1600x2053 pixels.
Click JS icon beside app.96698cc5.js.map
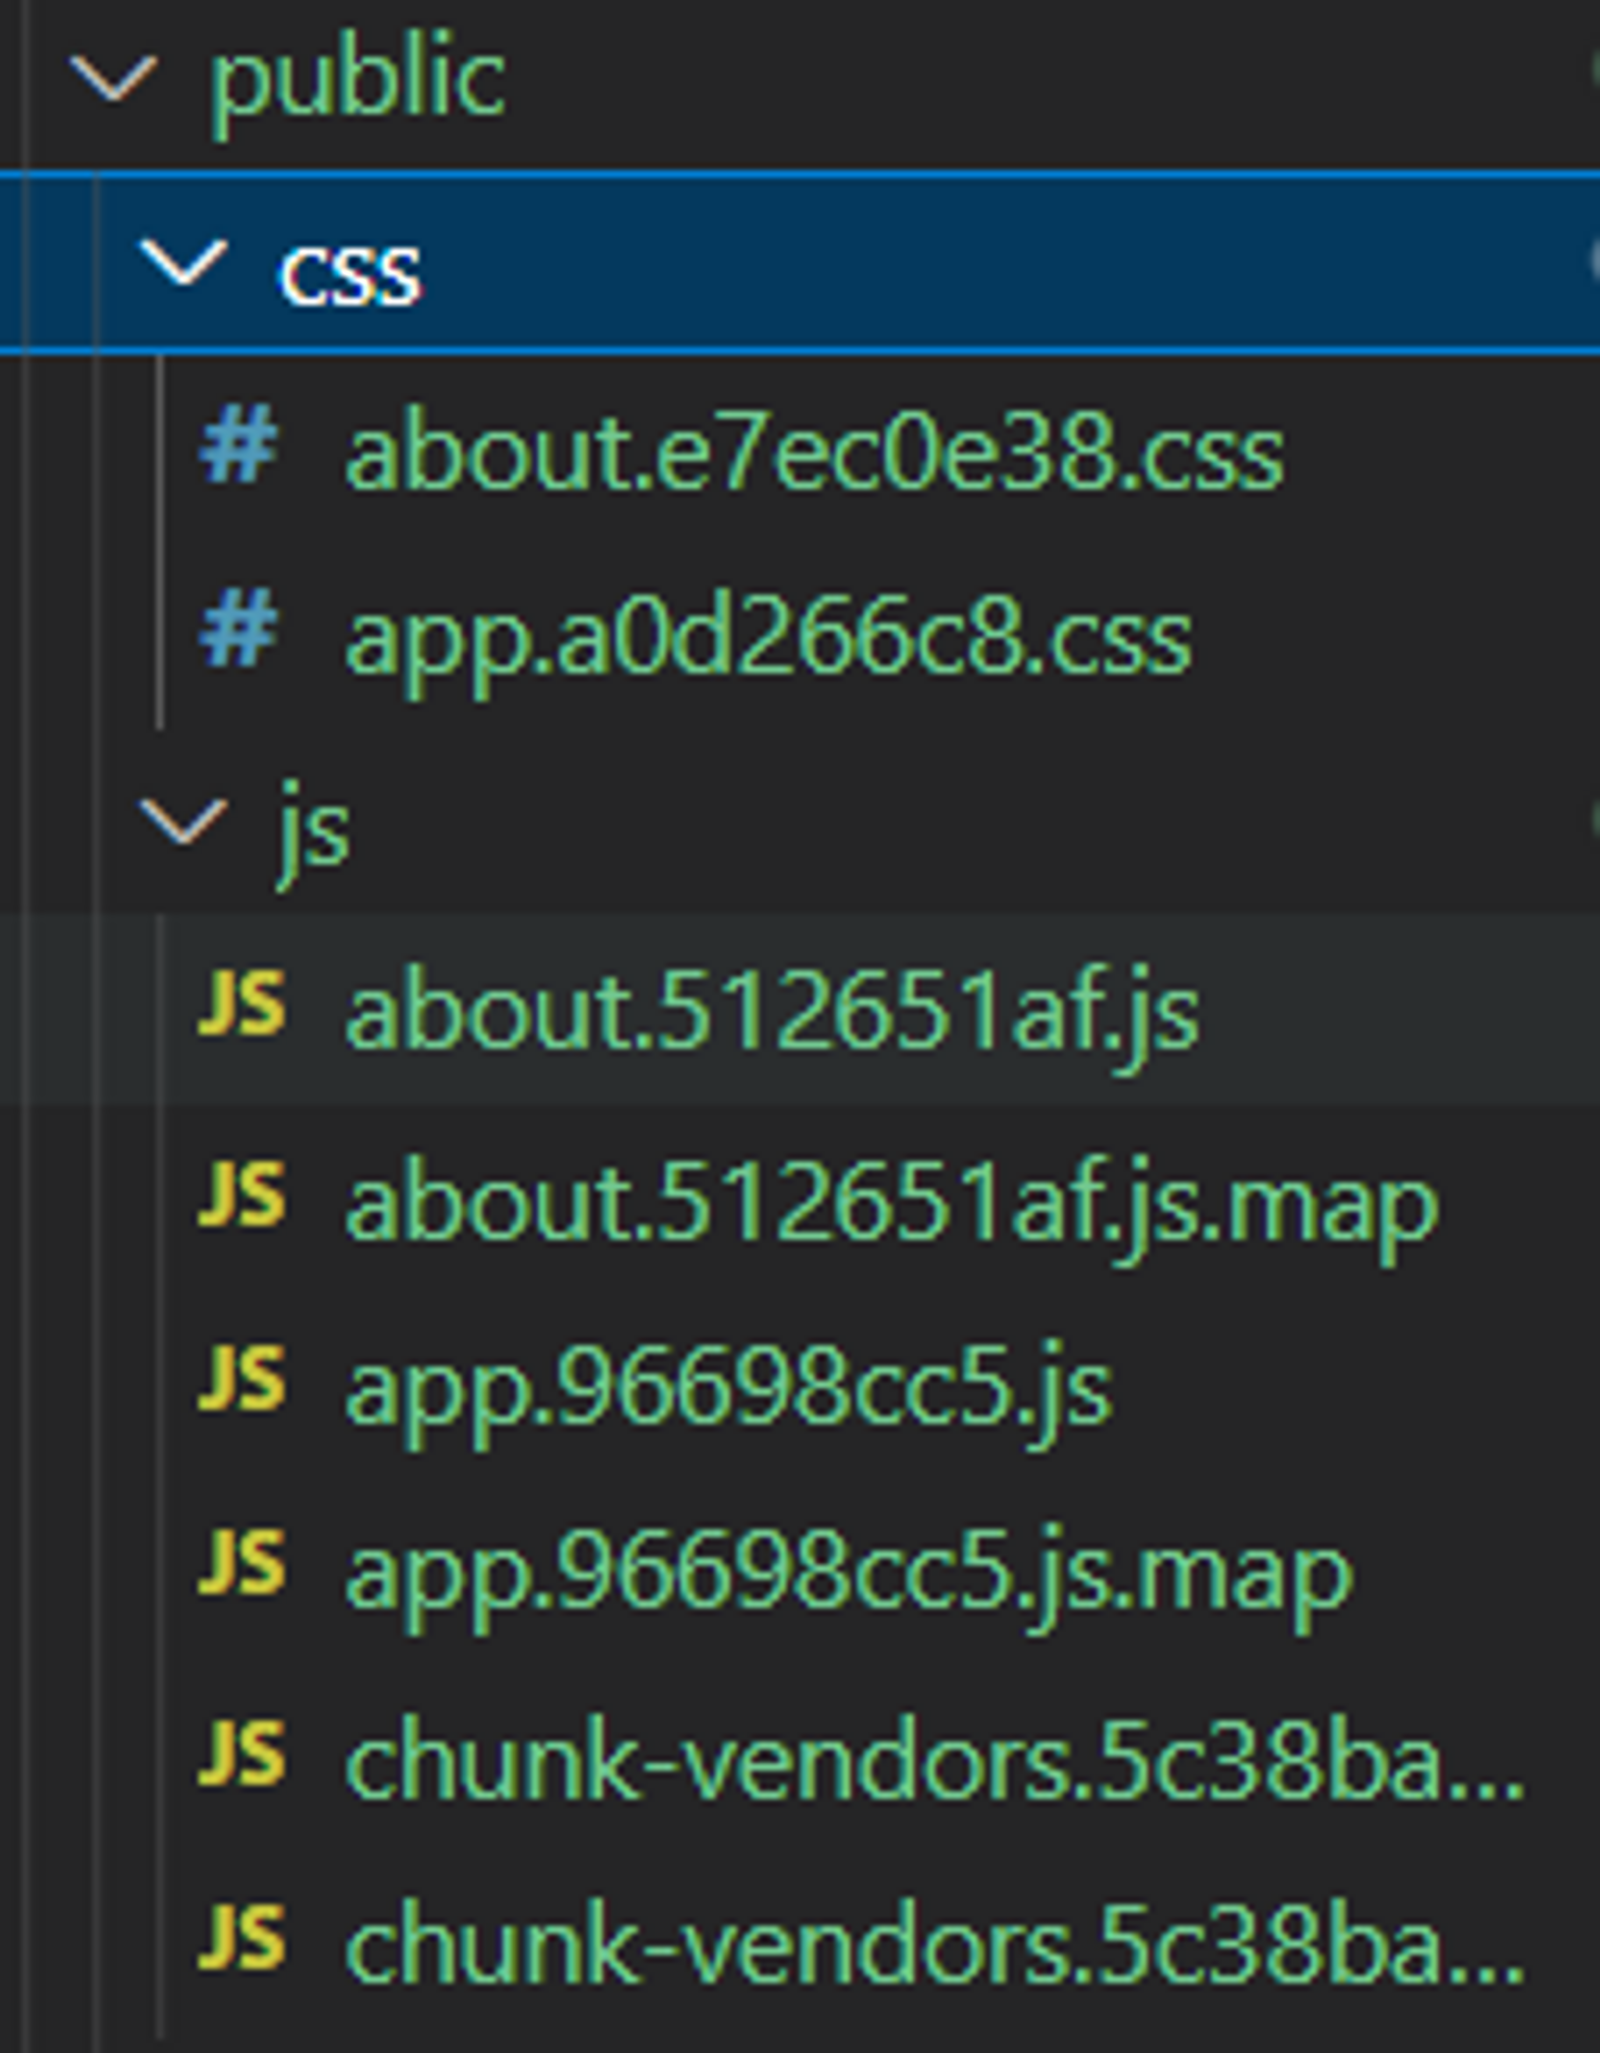(x=242, y=1562)
